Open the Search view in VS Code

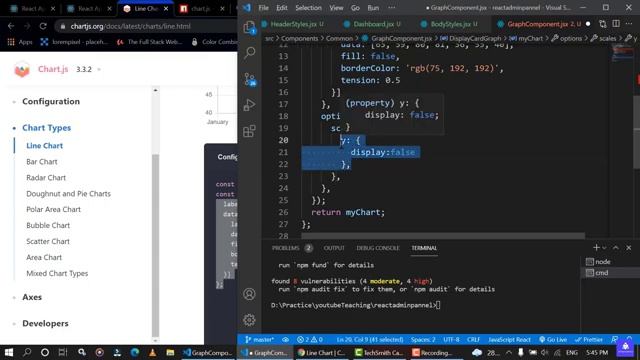pos(250,52)
